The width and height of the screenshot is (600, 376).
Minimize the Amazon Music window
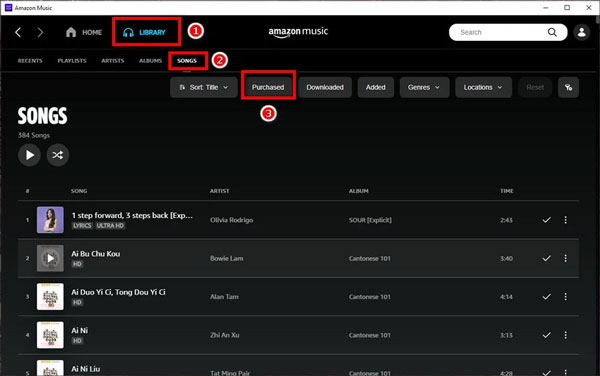tap(546, 8)
